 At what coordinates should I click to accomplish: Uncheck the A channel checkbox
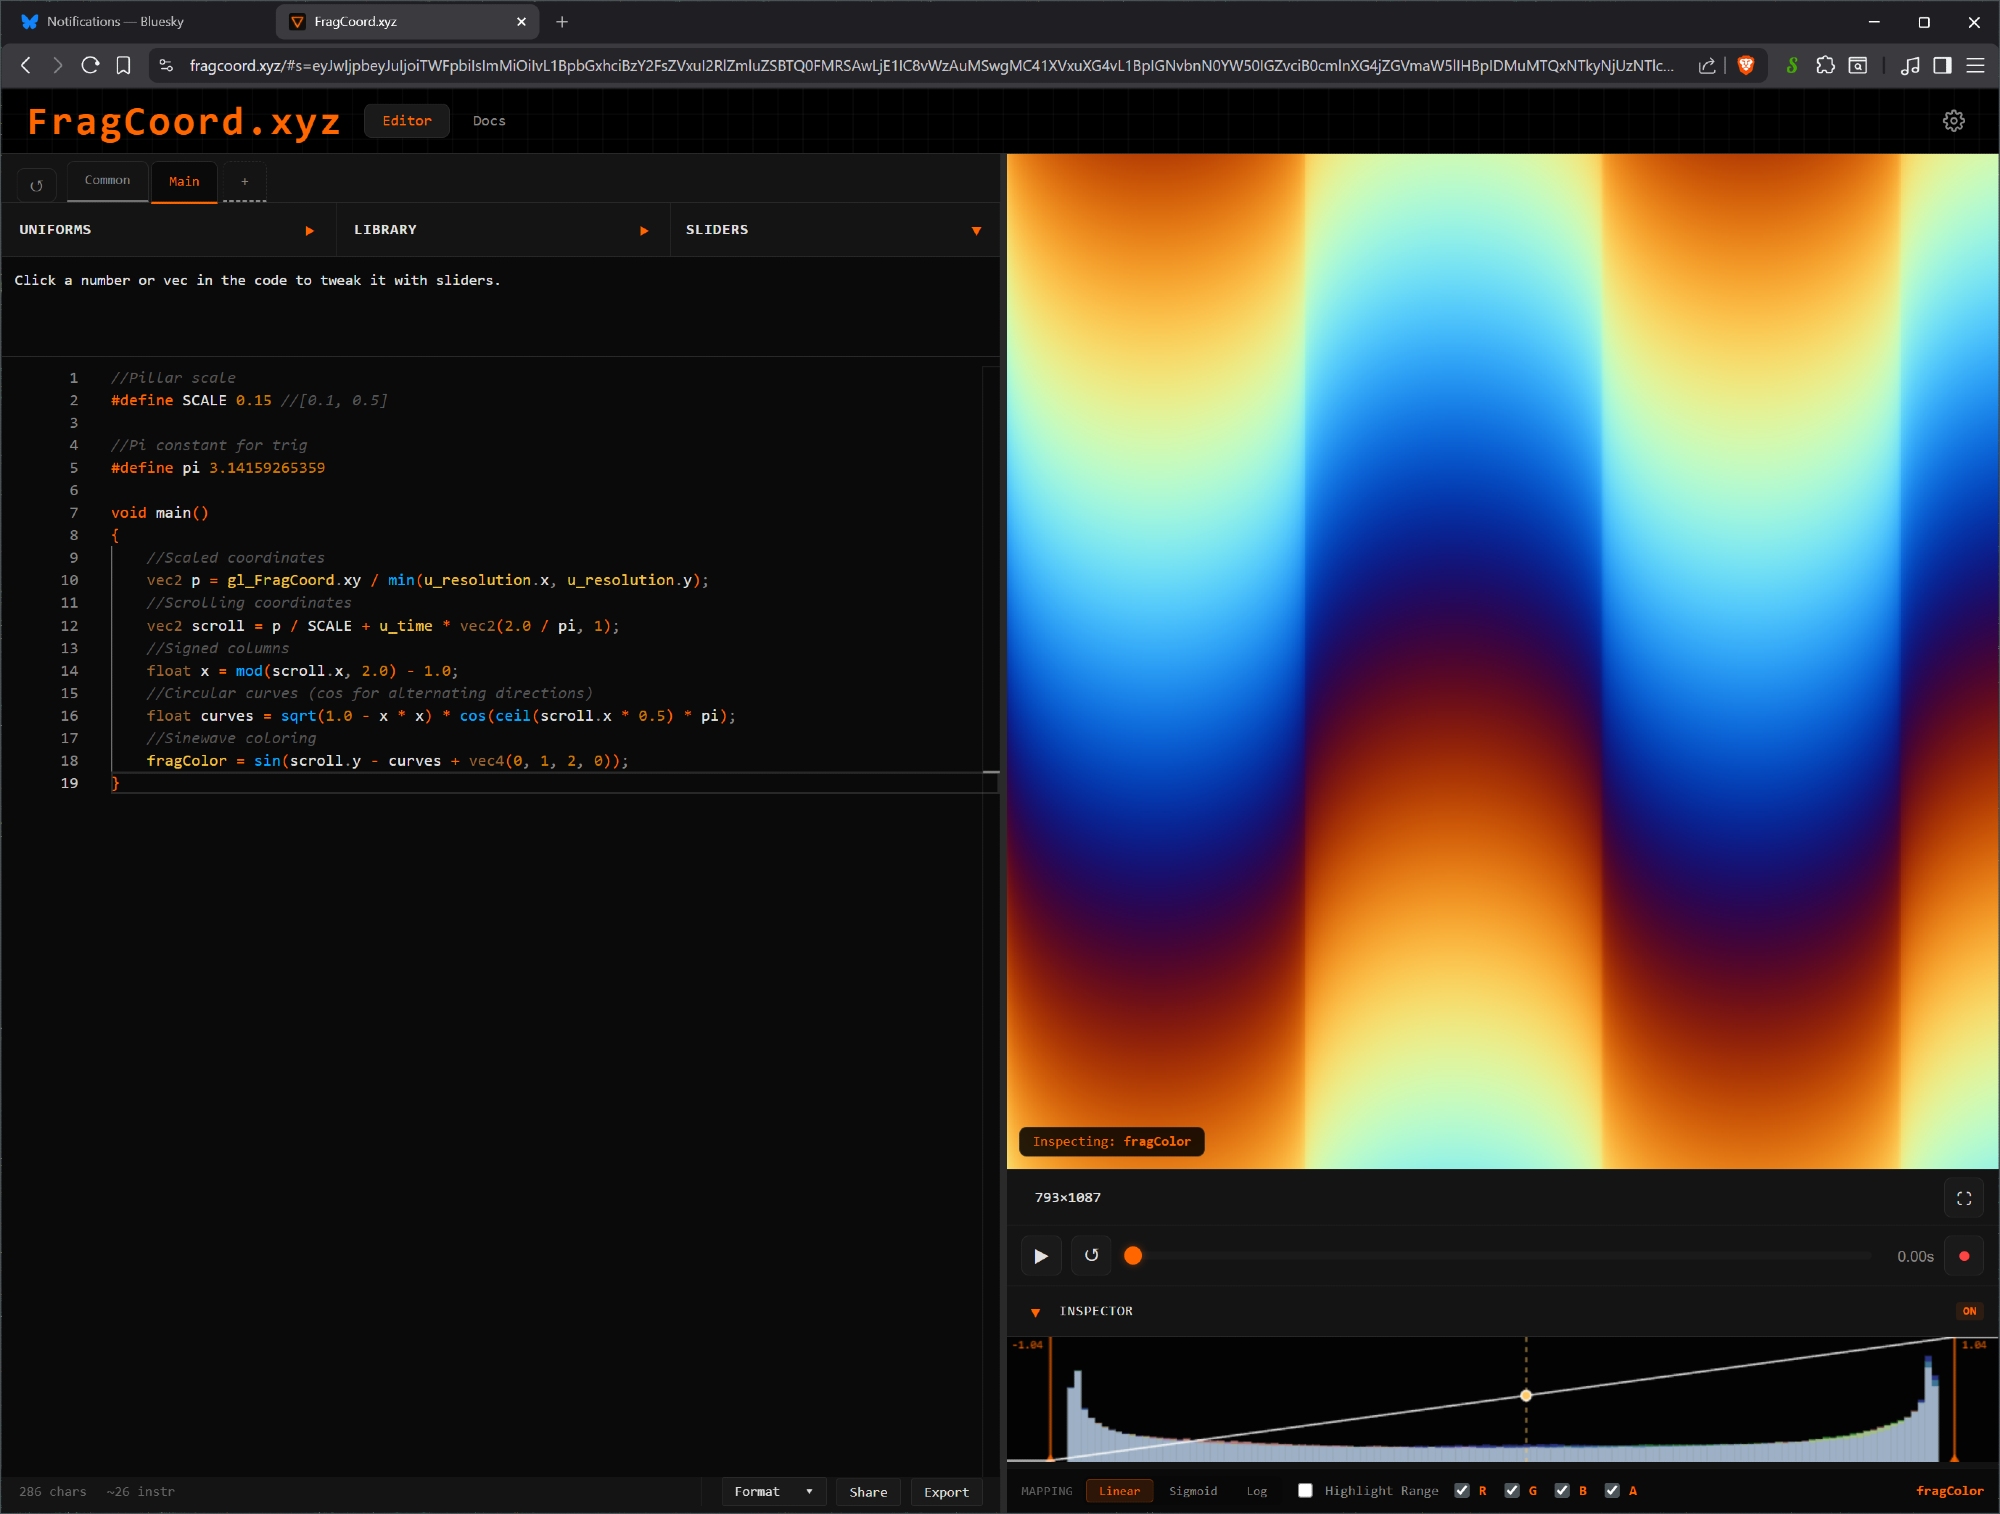[x=1612, y=1491]
